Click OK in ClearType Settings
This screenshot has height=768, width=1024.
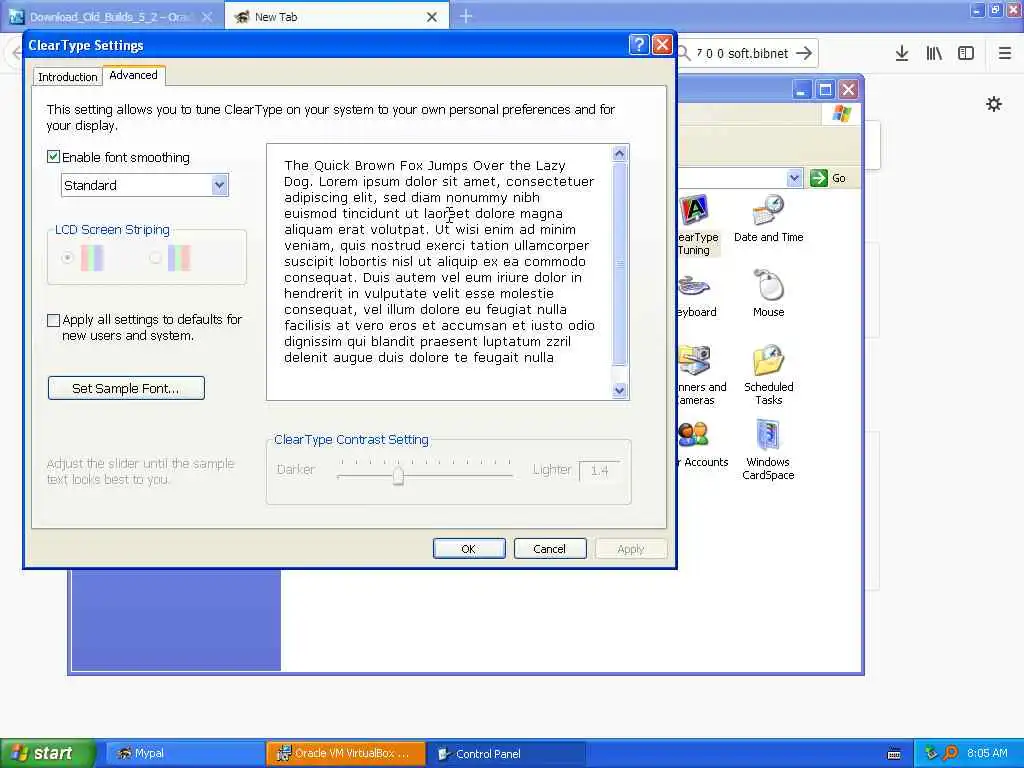[469, 549]
